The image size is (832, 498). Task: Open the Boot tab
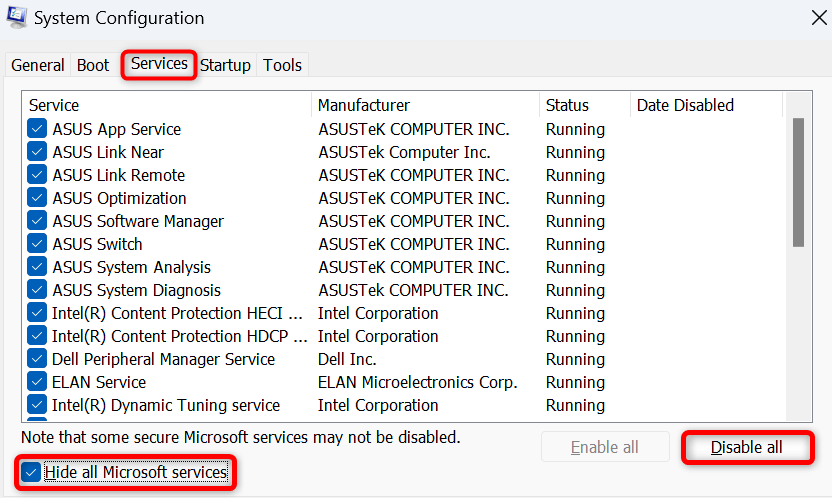[x=93, y=65]
